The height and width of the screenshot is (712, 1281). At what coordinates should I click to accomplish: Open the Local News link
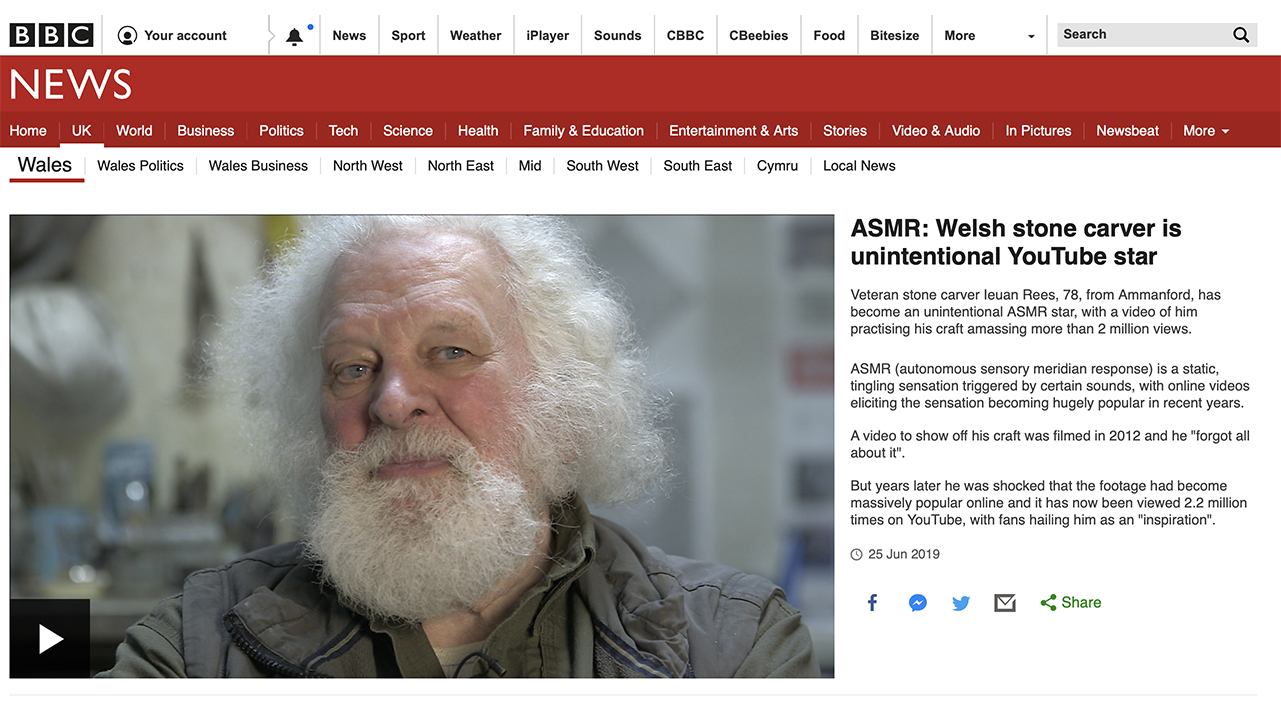[859, 166]
